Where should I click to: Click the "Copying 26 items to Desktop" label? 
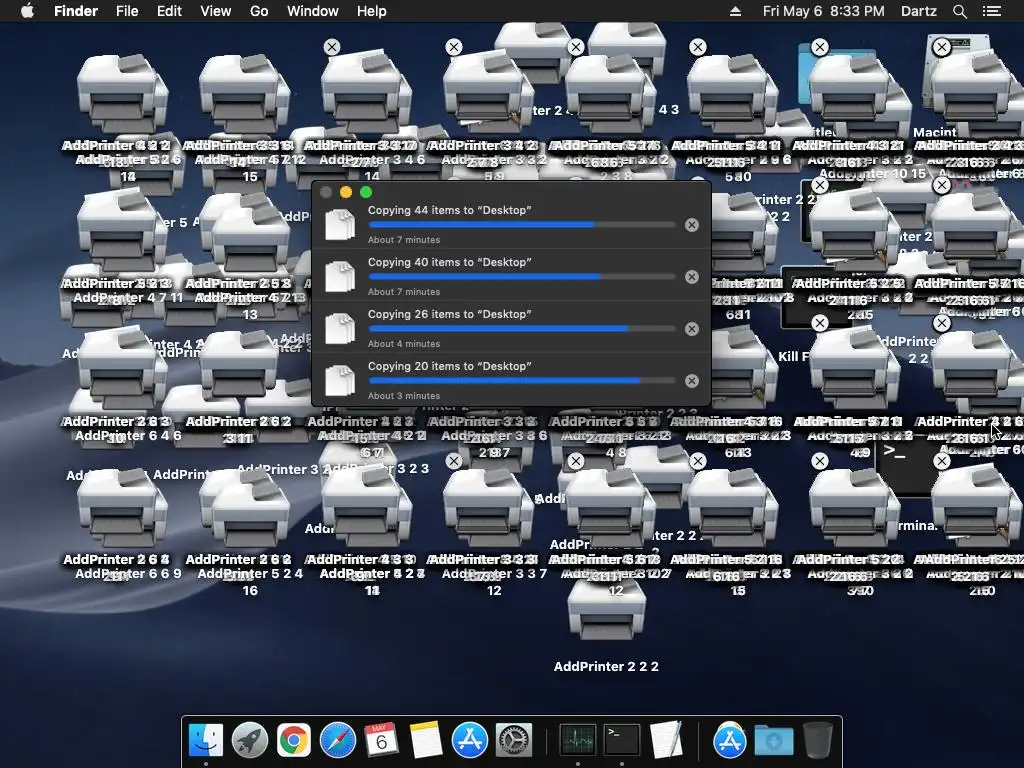click(449, 314)
